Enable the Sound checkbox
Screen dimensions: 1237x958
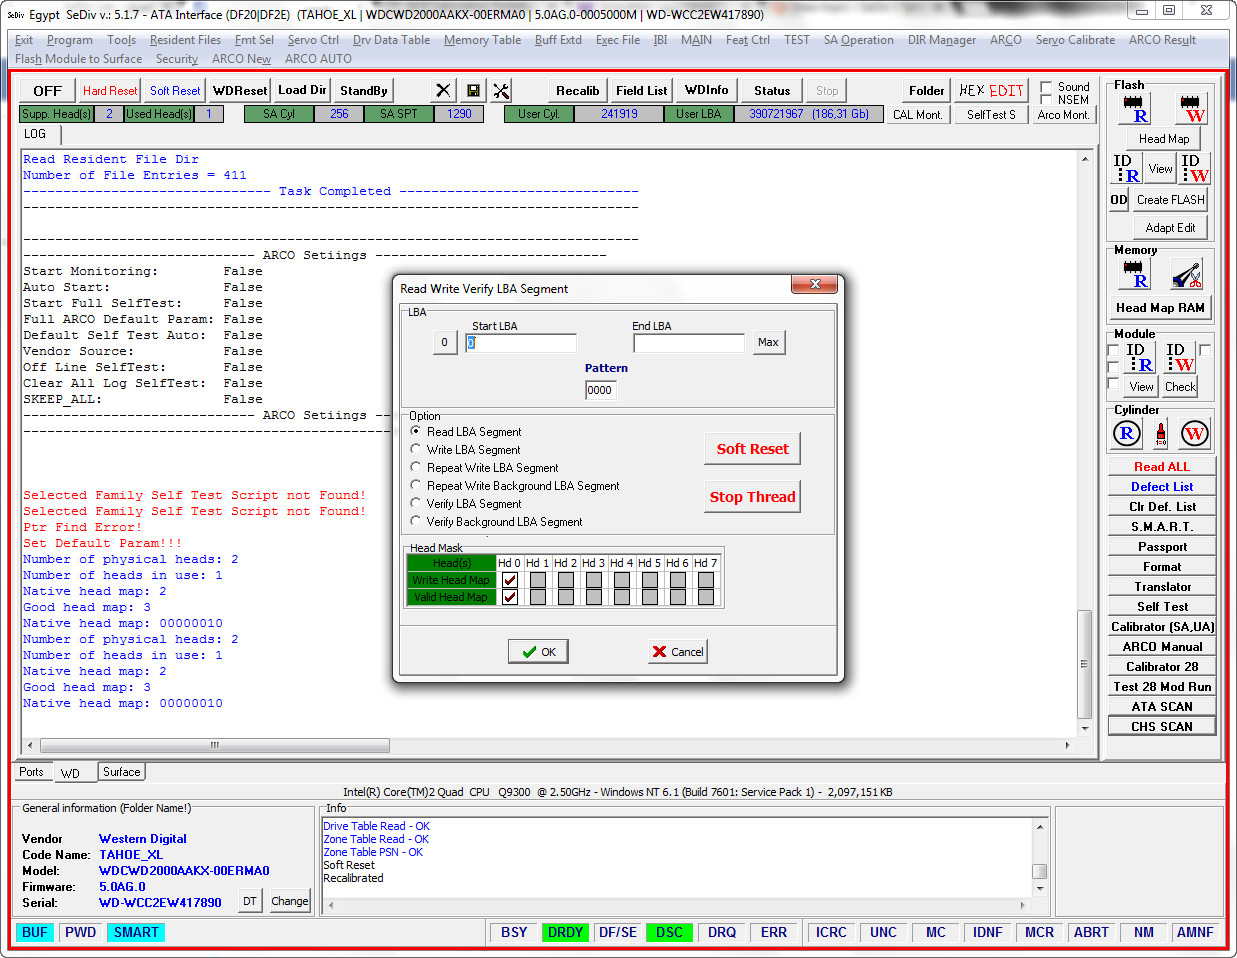[1046, 87]
